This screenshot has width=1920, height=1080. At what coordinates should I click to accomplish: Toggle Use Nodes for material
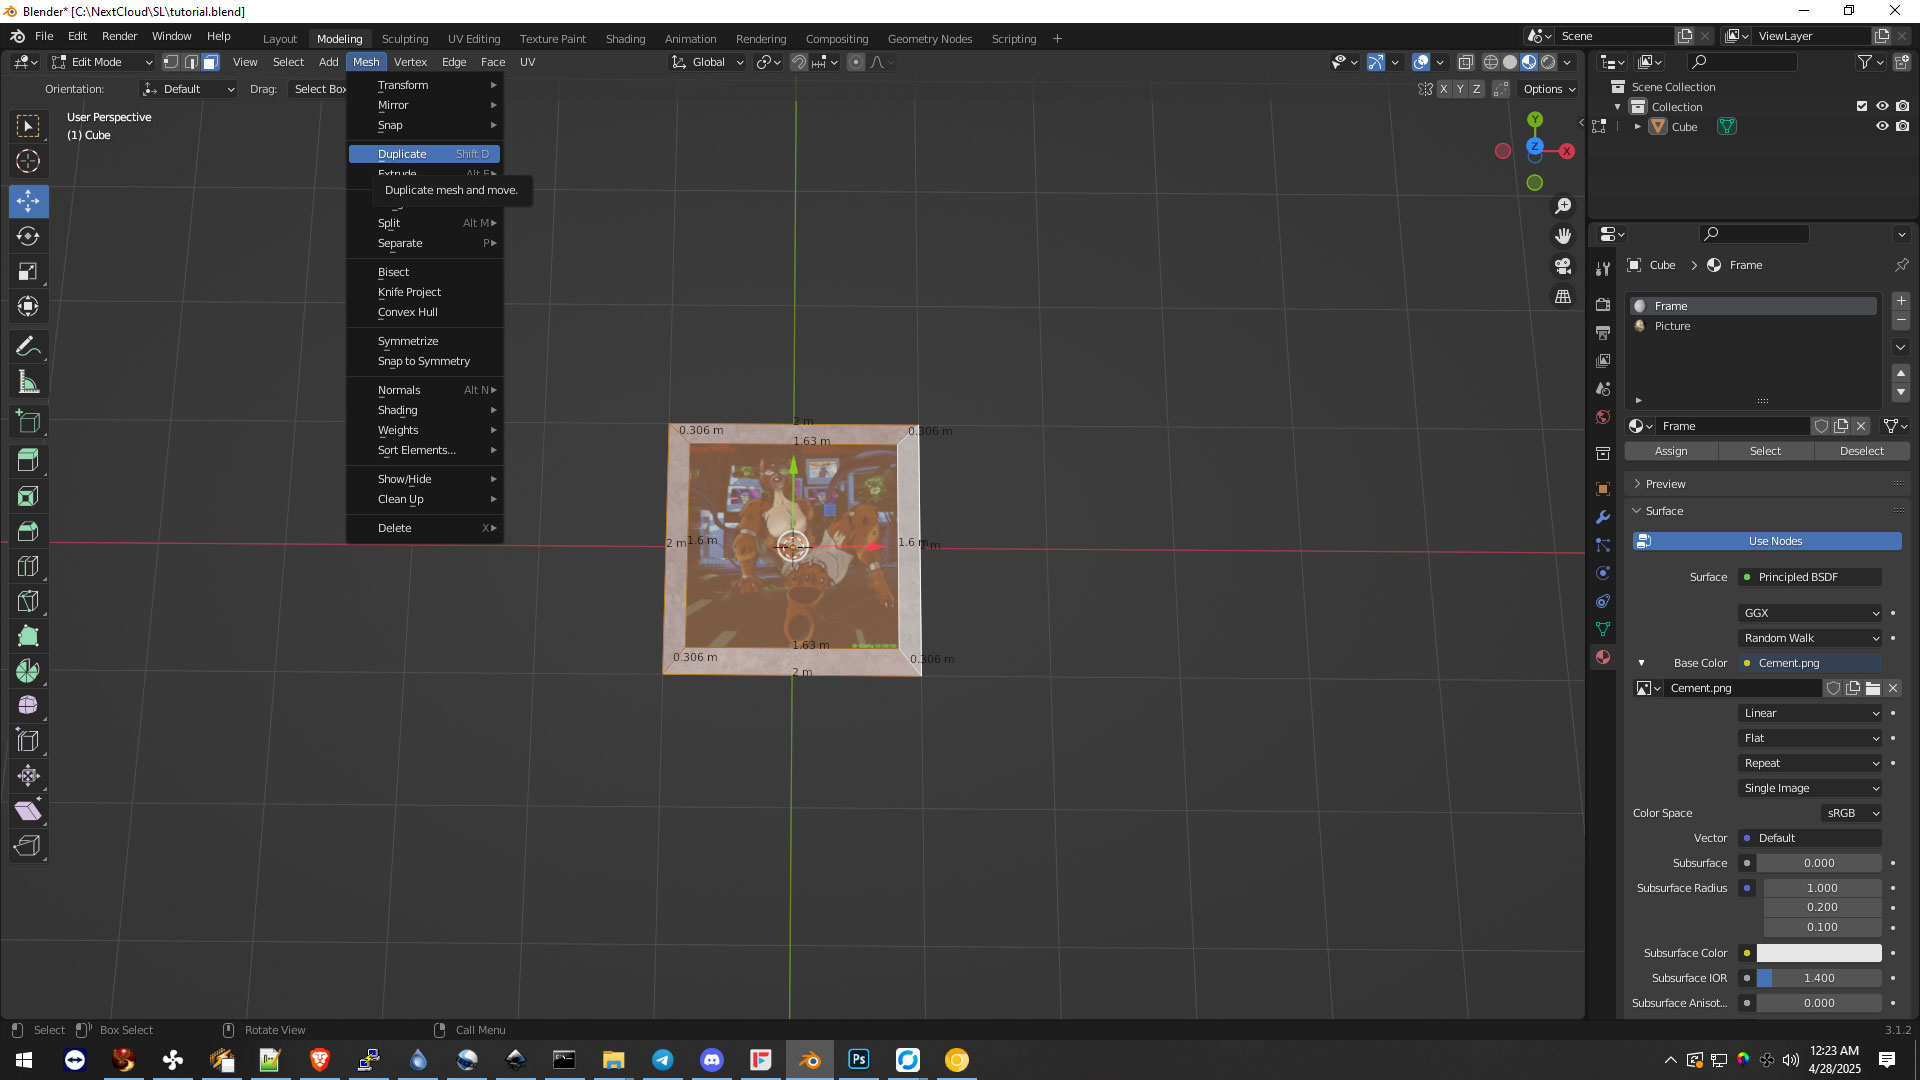pyautogui.click(x=1767, y=541)
